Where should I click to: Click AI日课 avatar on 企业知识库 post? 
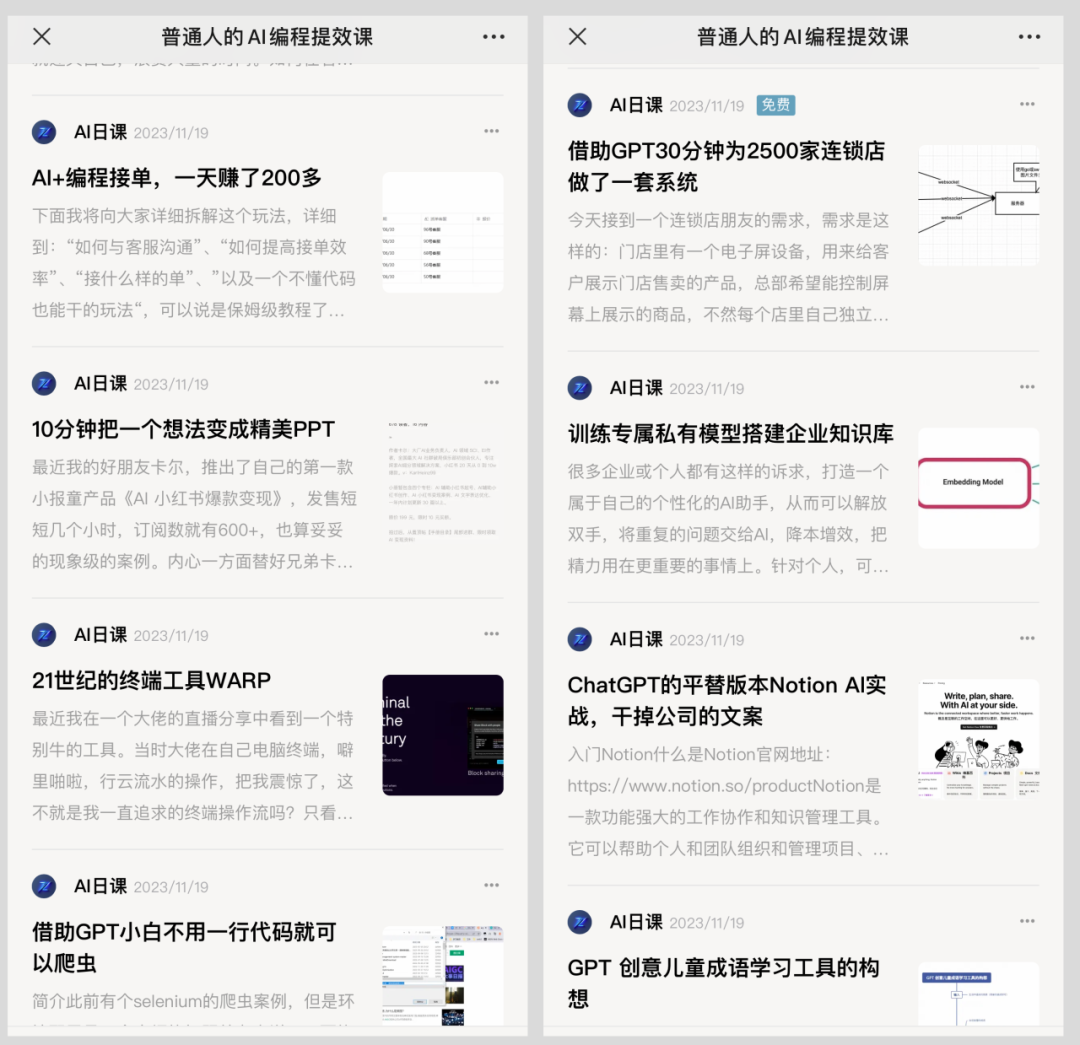(580, 388)
